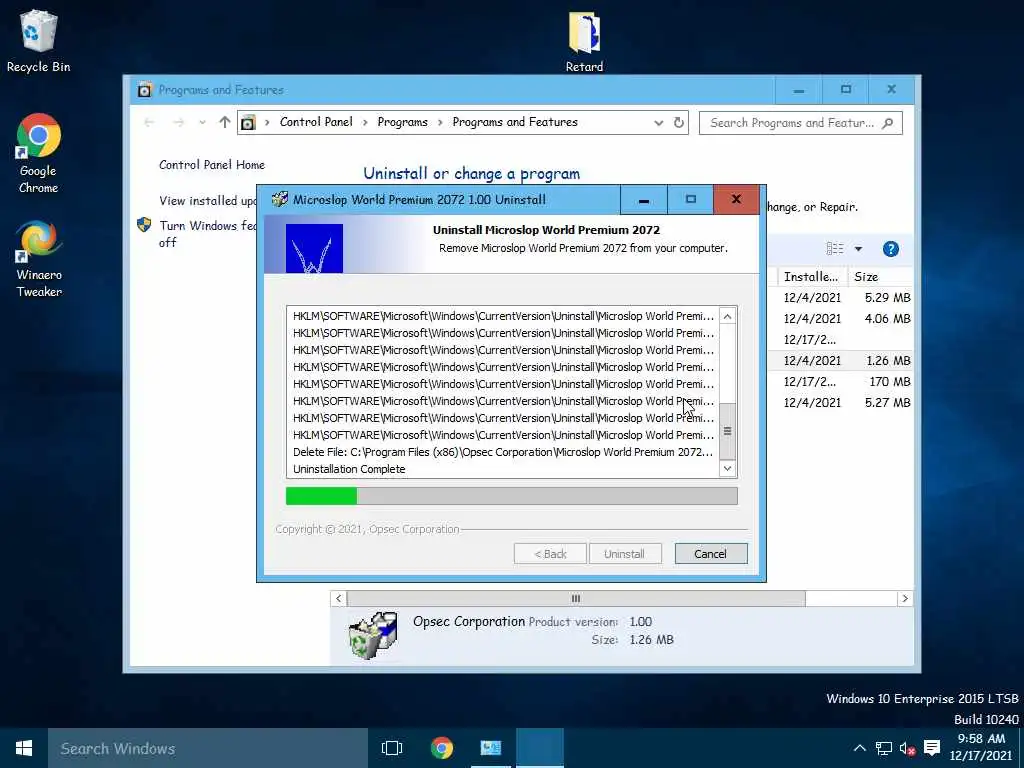Click the Delete File log entry

click(503, 452)
